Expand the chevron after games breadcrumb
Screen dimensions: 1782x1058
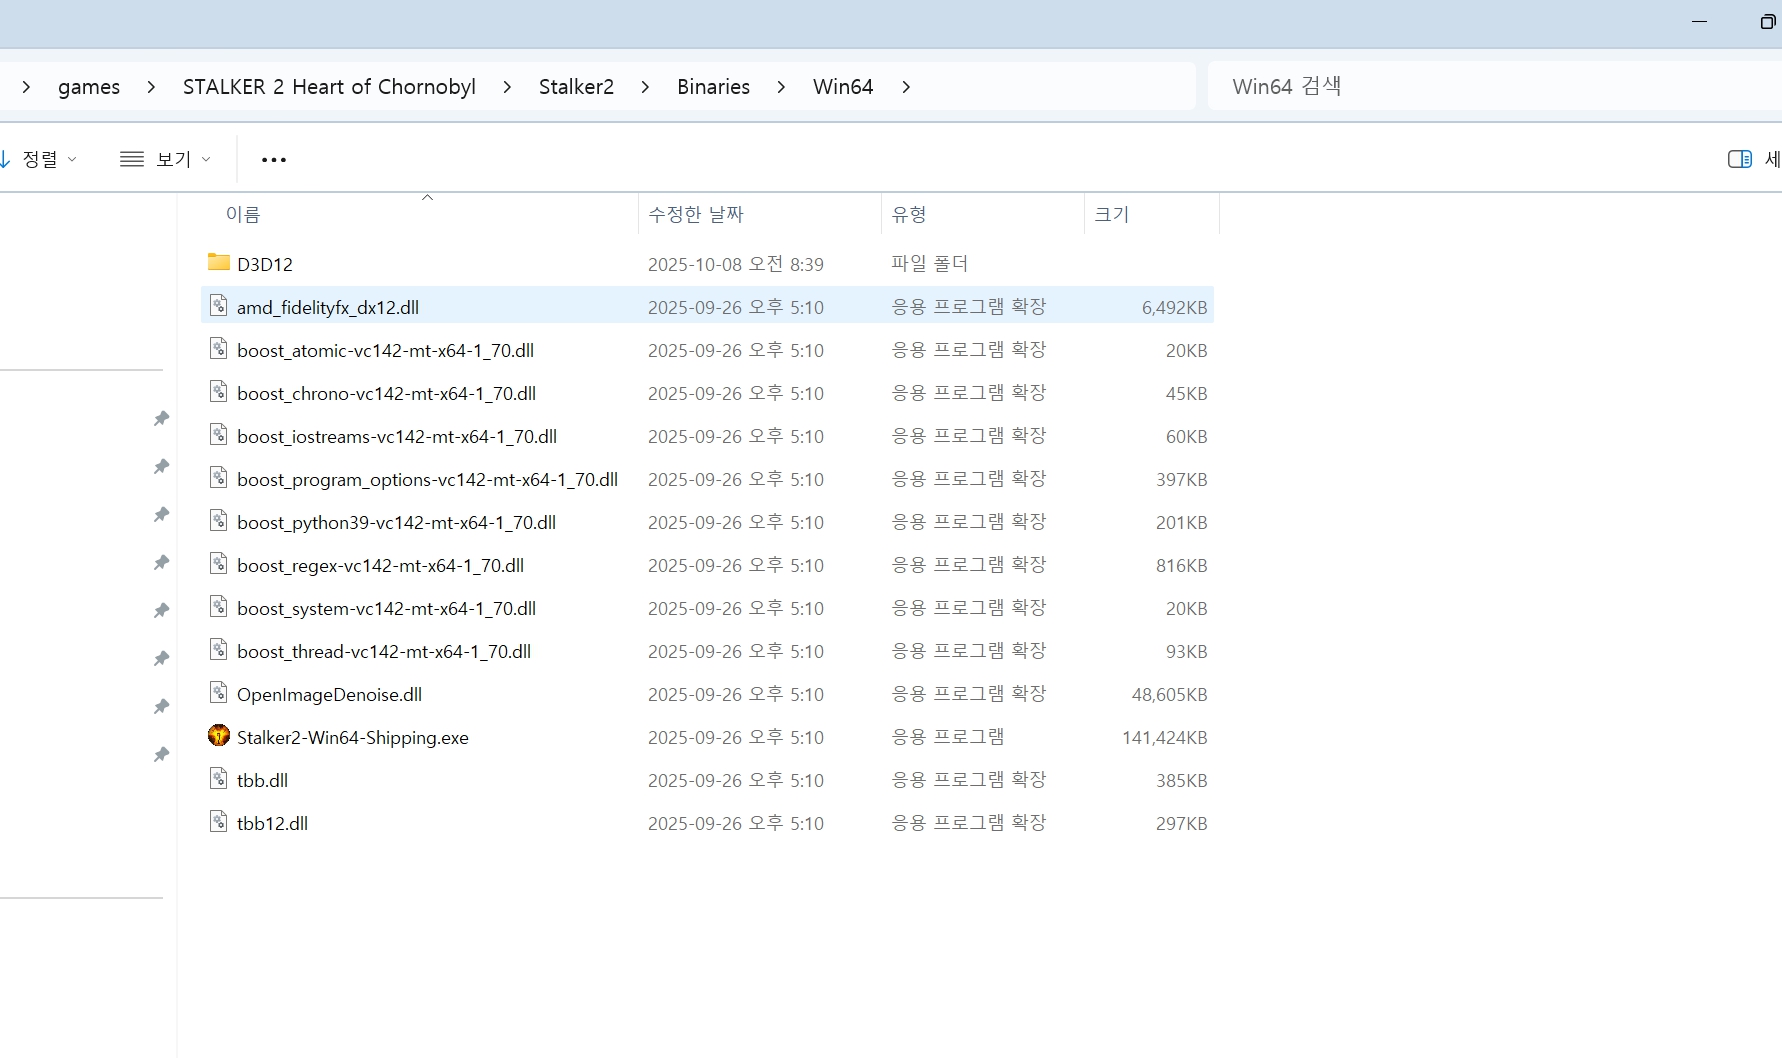click(x=151, y=87)
